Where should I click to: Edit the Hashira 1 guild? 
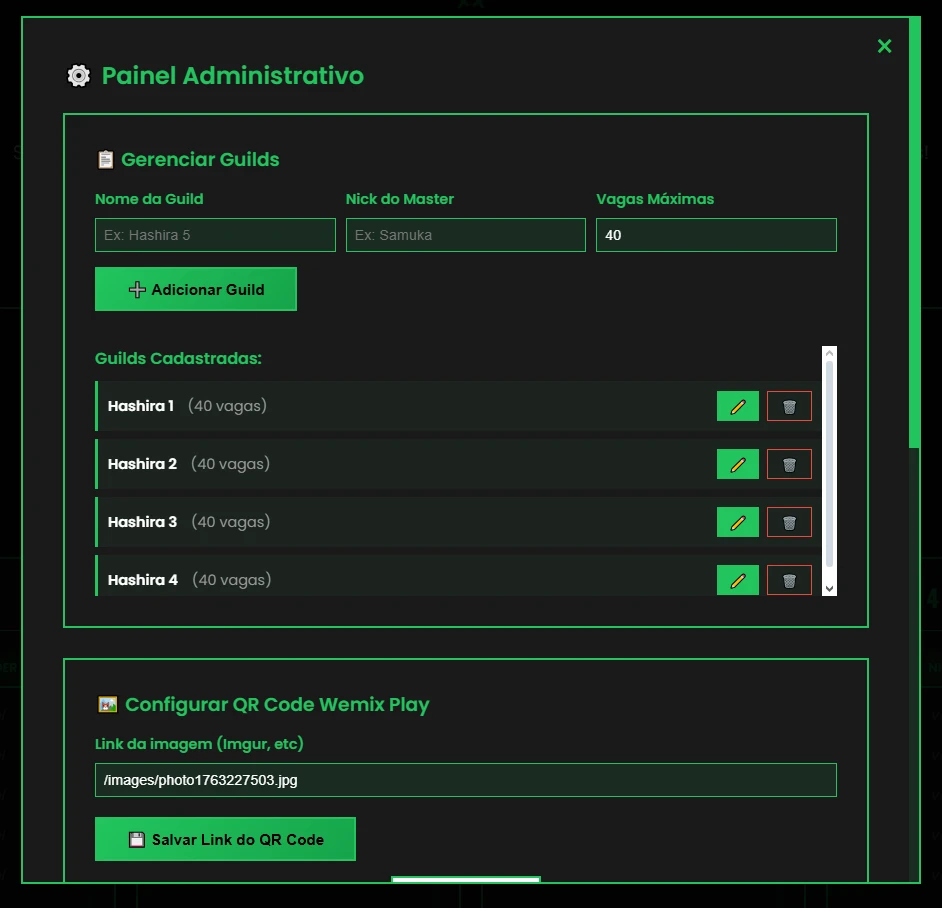(737, 406)
